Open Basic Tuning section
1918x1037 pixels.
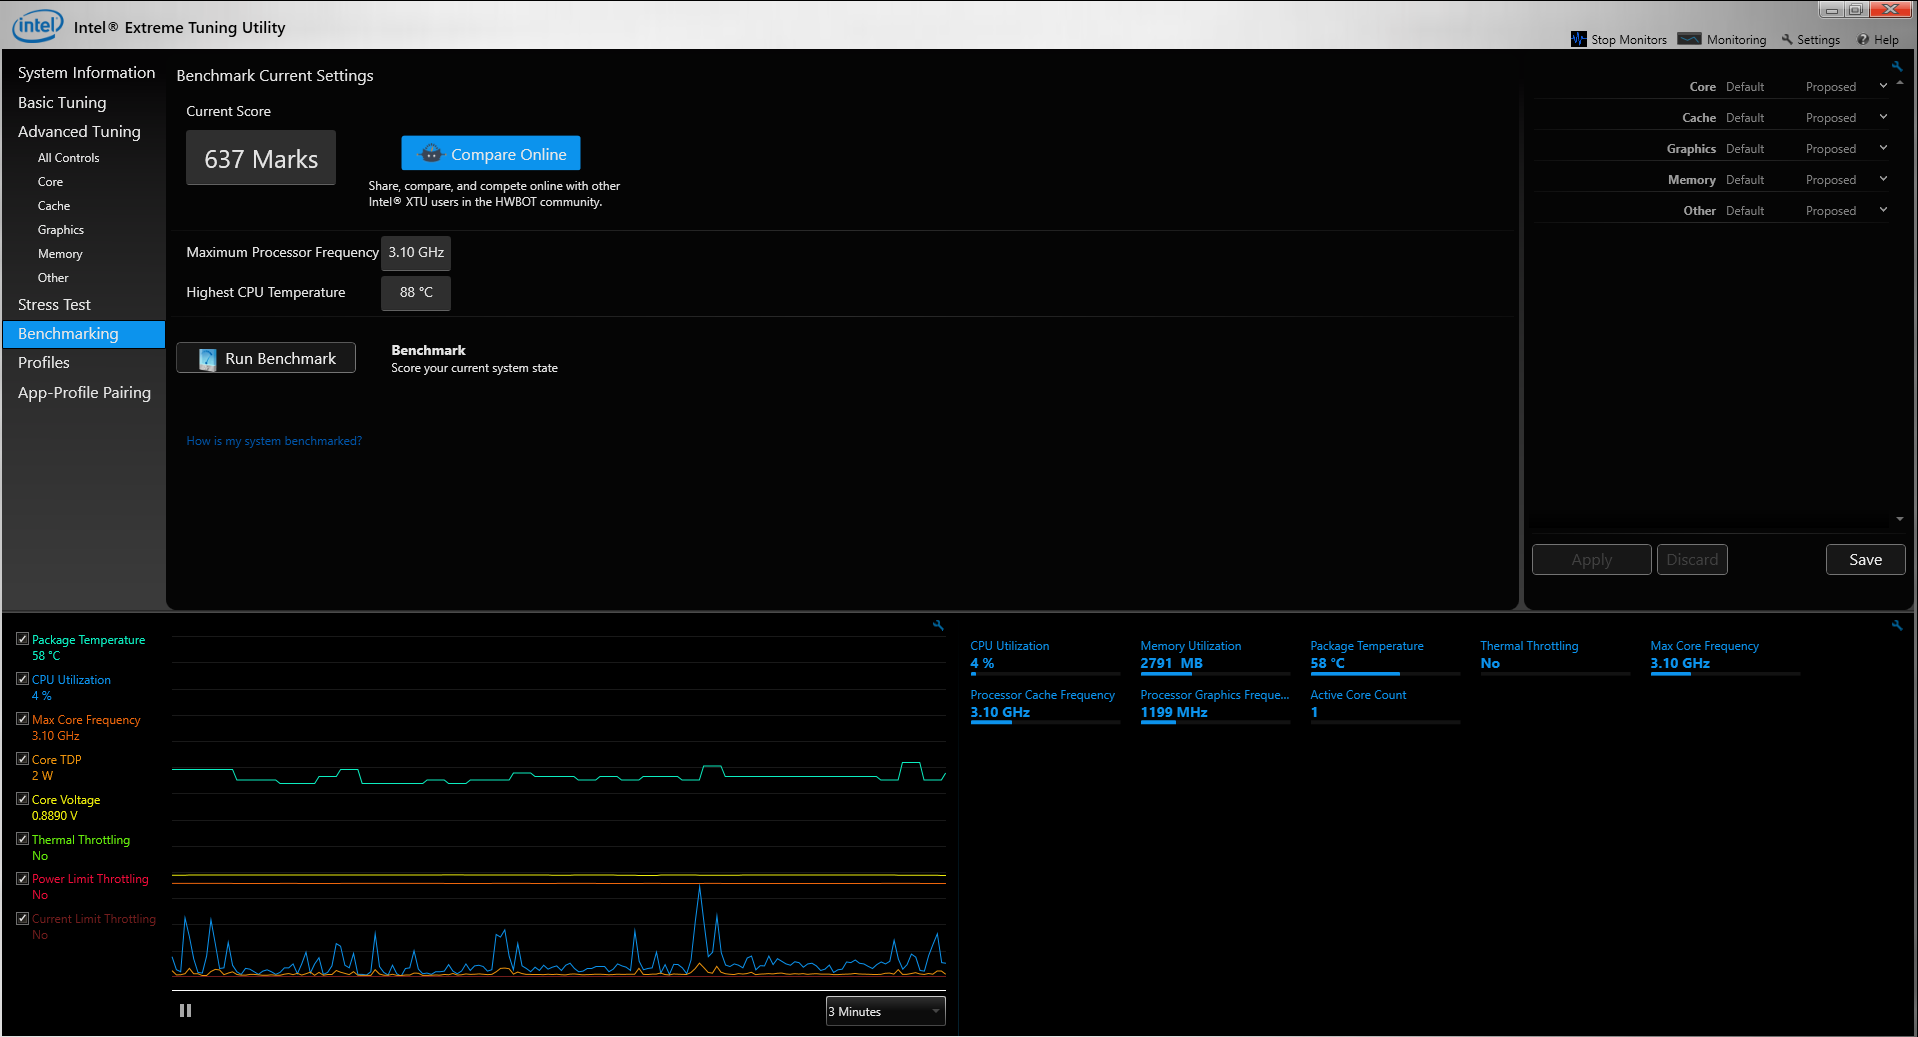[62, 102]
